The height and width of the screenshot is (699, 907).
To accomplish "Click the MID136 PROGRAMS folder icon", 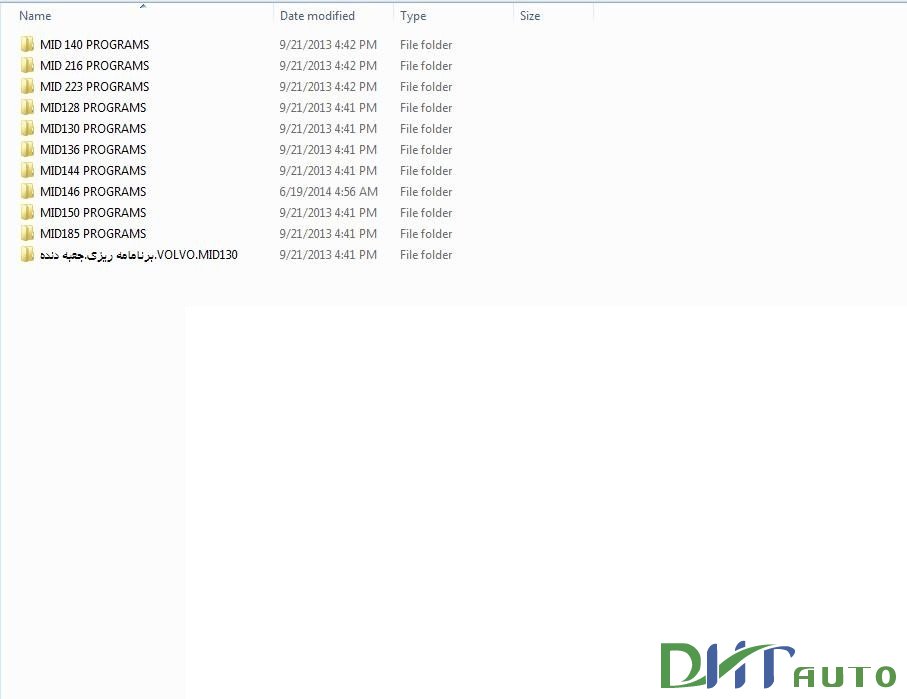I will (x=26, y=149).
